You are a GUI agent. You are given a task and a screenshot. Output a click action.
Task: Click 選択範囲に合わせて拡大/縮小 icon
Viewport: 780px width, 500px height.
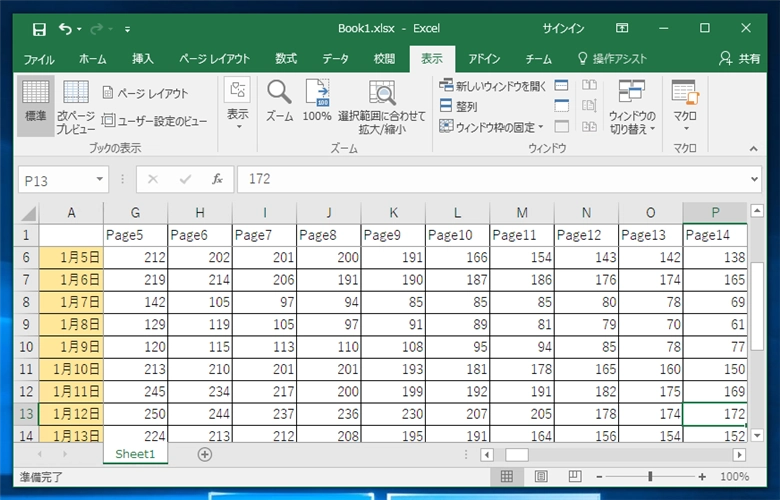pyautogui.click(x=382, y=106)
